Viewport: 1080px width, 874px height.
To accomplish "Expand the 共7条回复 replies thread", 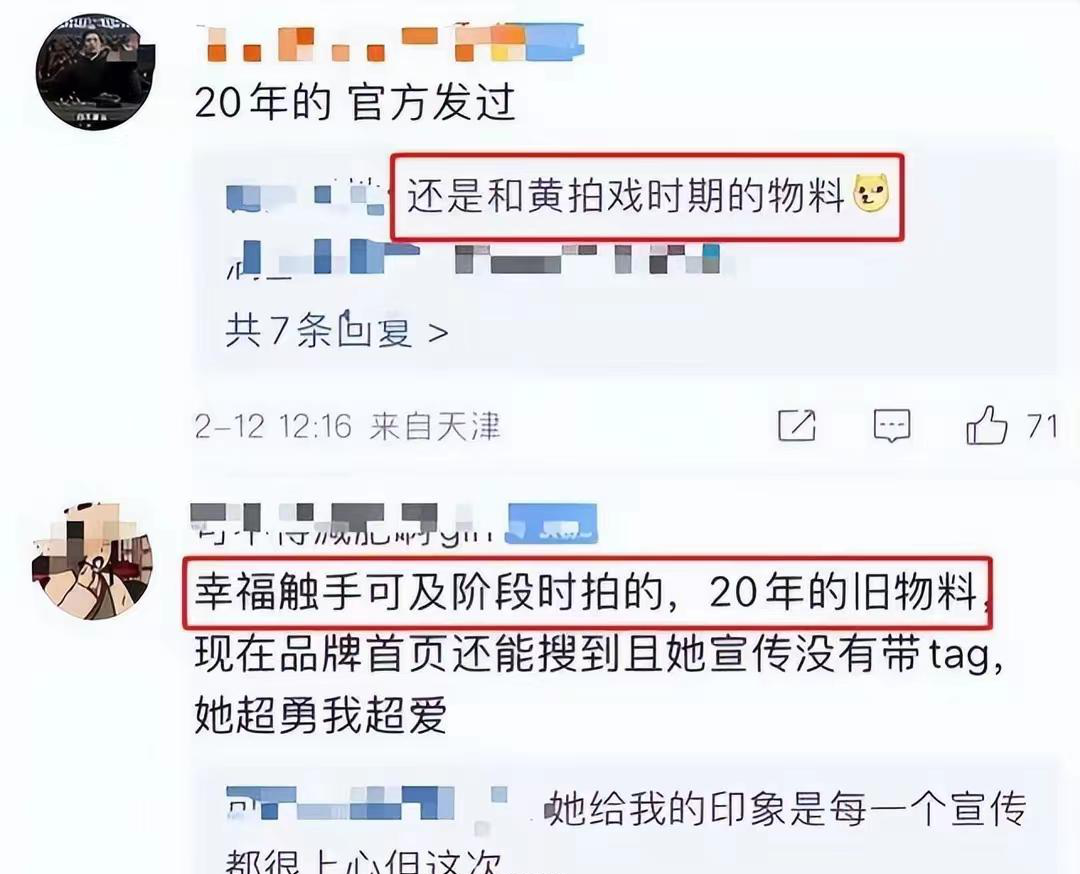I will tap(337, 332).
